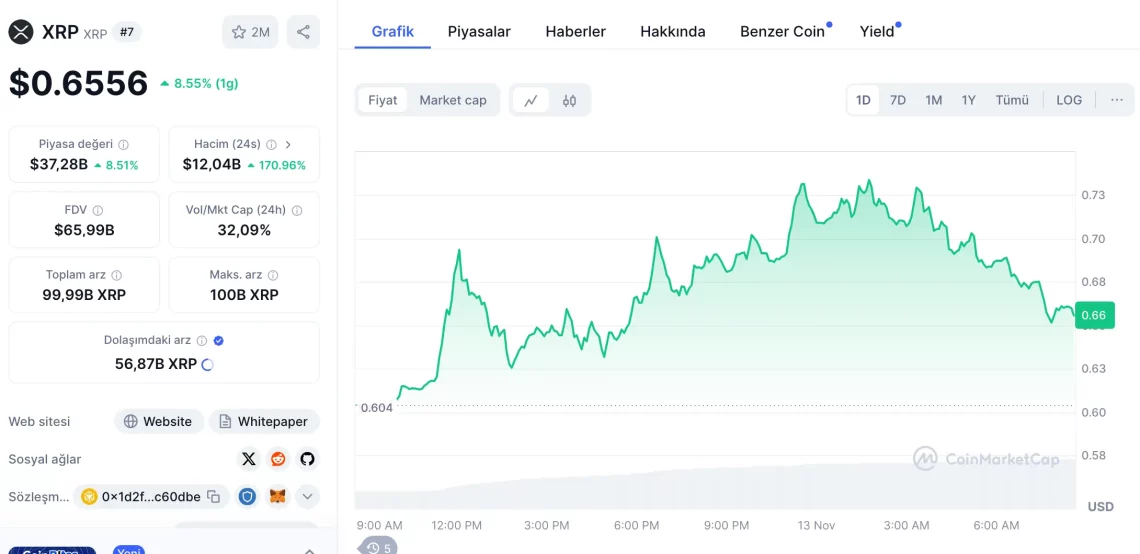Open the Haberler tab

pos(575,31)
